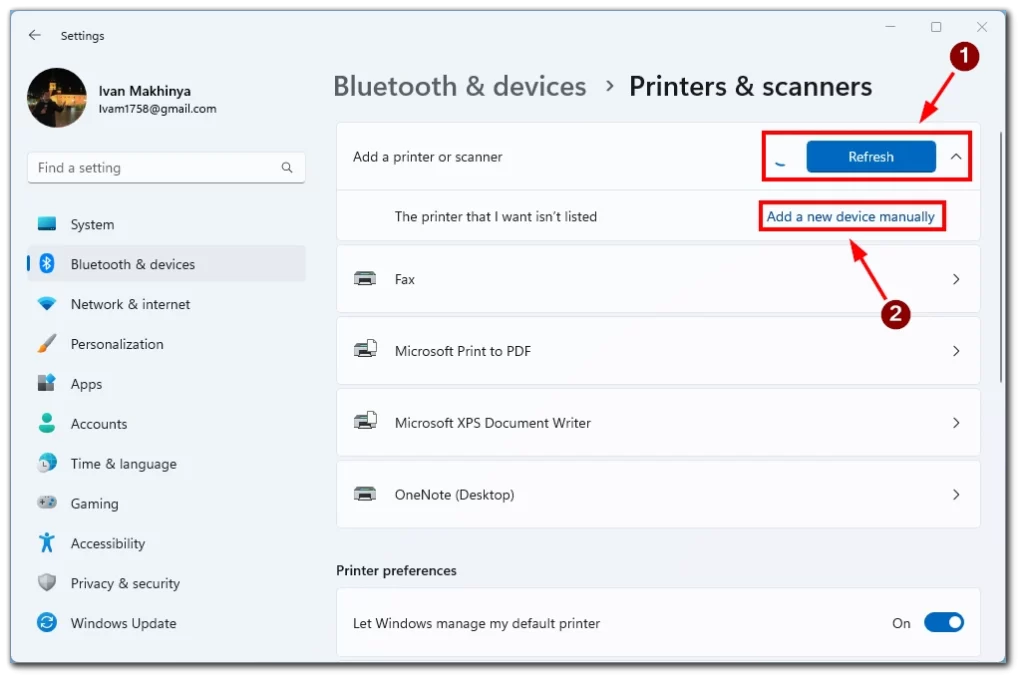1024x681 pixels.
Task: Go to Gaming settings
Action: tap(167, 503)
